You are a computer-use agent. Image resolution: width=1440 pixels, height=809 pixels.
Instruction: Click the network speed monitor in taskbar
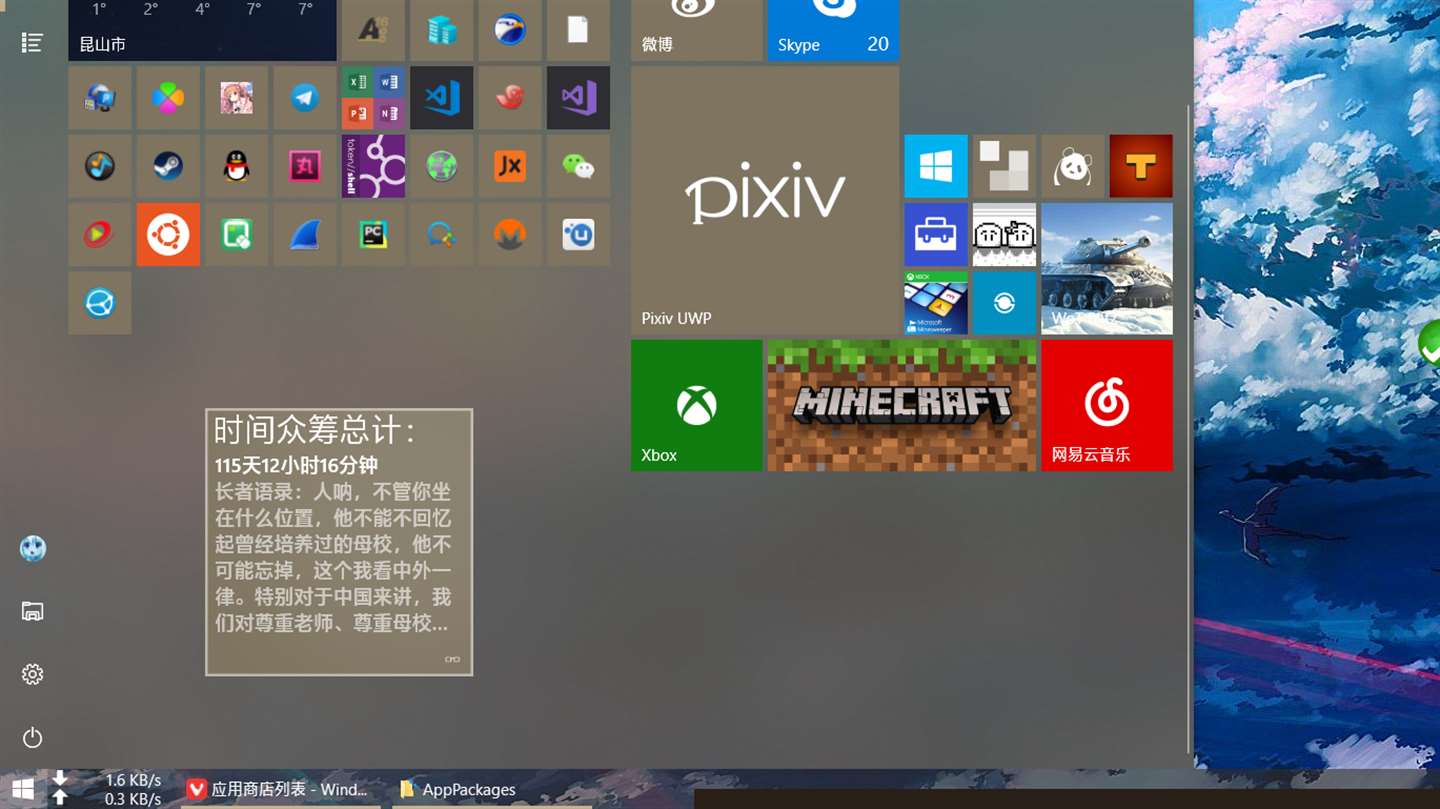[x=107, y=789]
